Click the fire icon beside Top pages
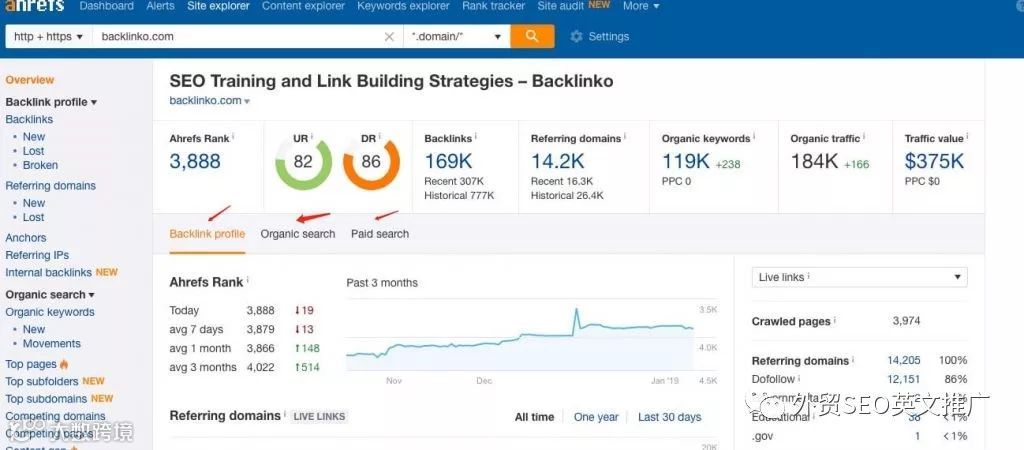 [x=64, y=364]
